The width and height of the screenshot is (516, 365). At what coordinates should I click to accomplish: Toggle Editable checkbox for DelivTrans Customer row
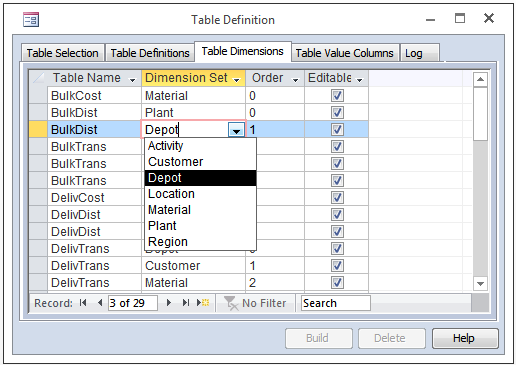tap(337, 266)
